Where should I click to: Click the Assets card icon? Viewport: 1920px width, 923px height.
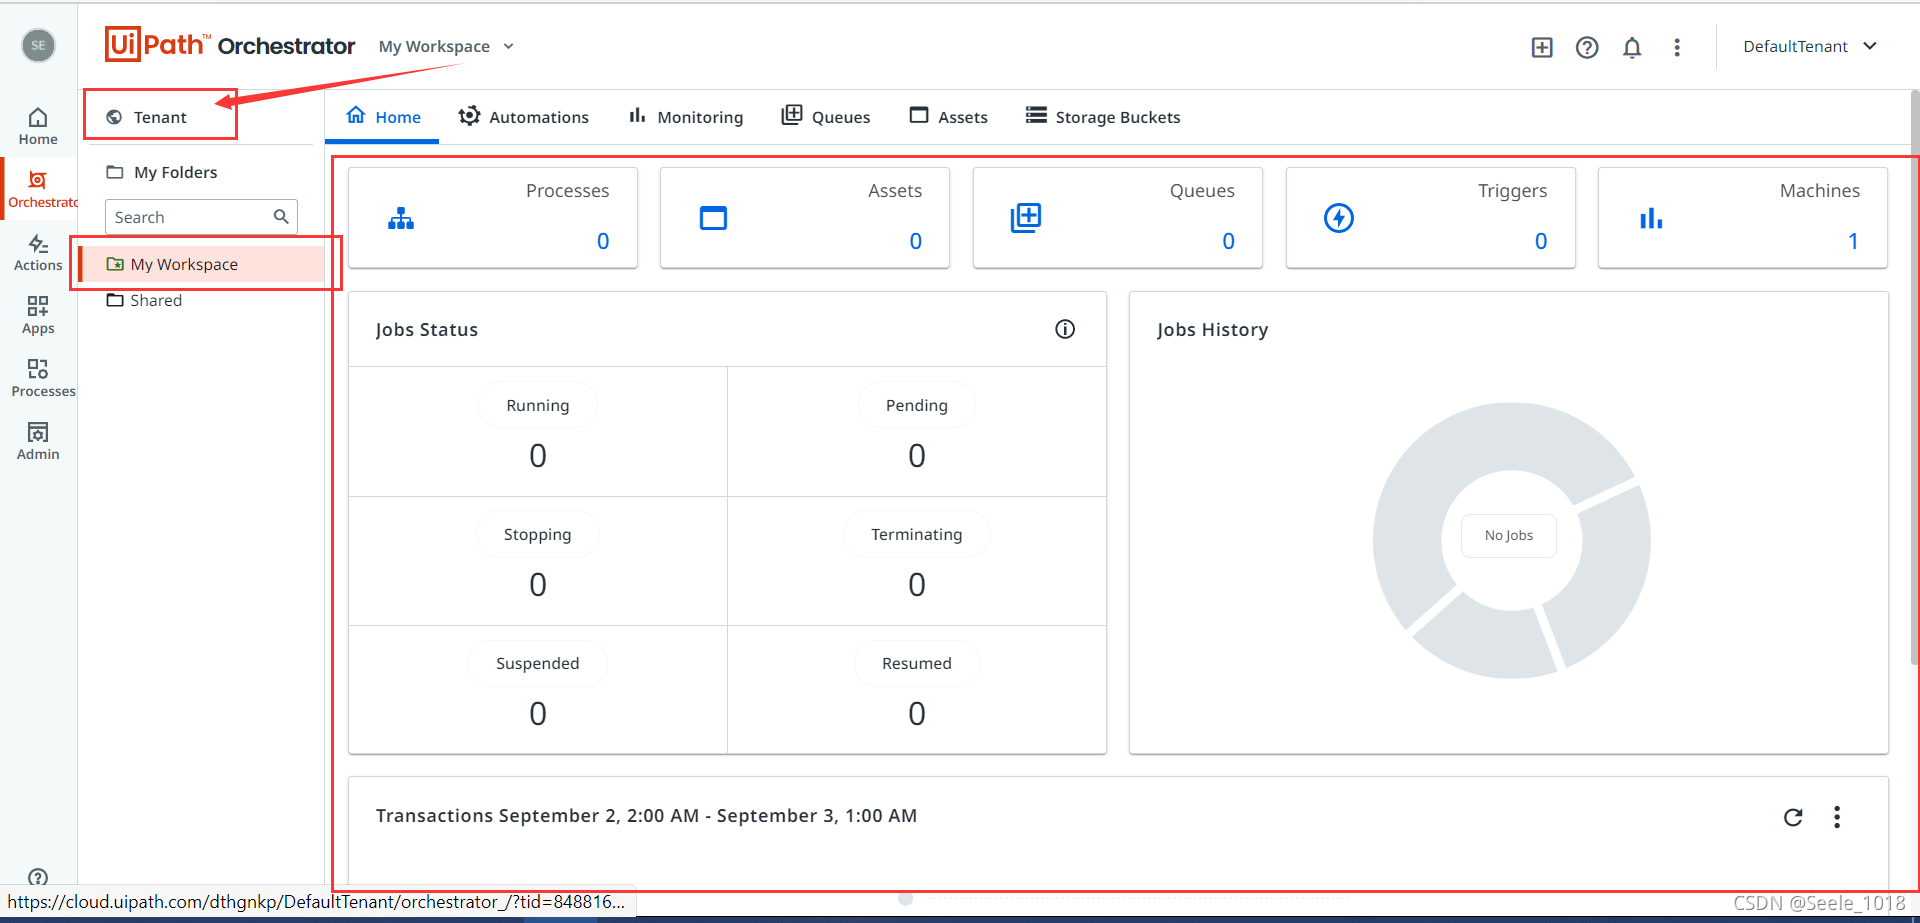[x=713, y=218]
